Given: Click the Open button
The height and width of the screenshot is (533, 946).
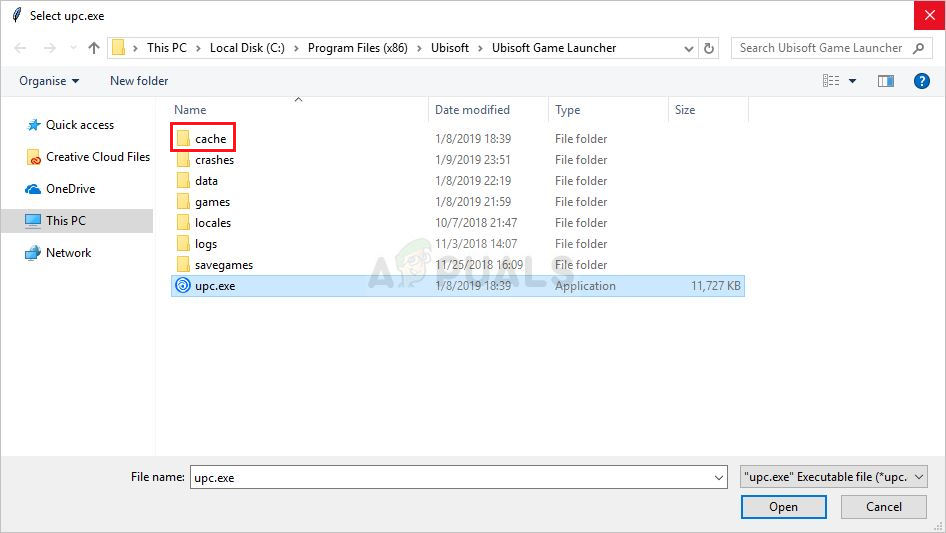Looking at the screenshot, I should pos(783,507).
